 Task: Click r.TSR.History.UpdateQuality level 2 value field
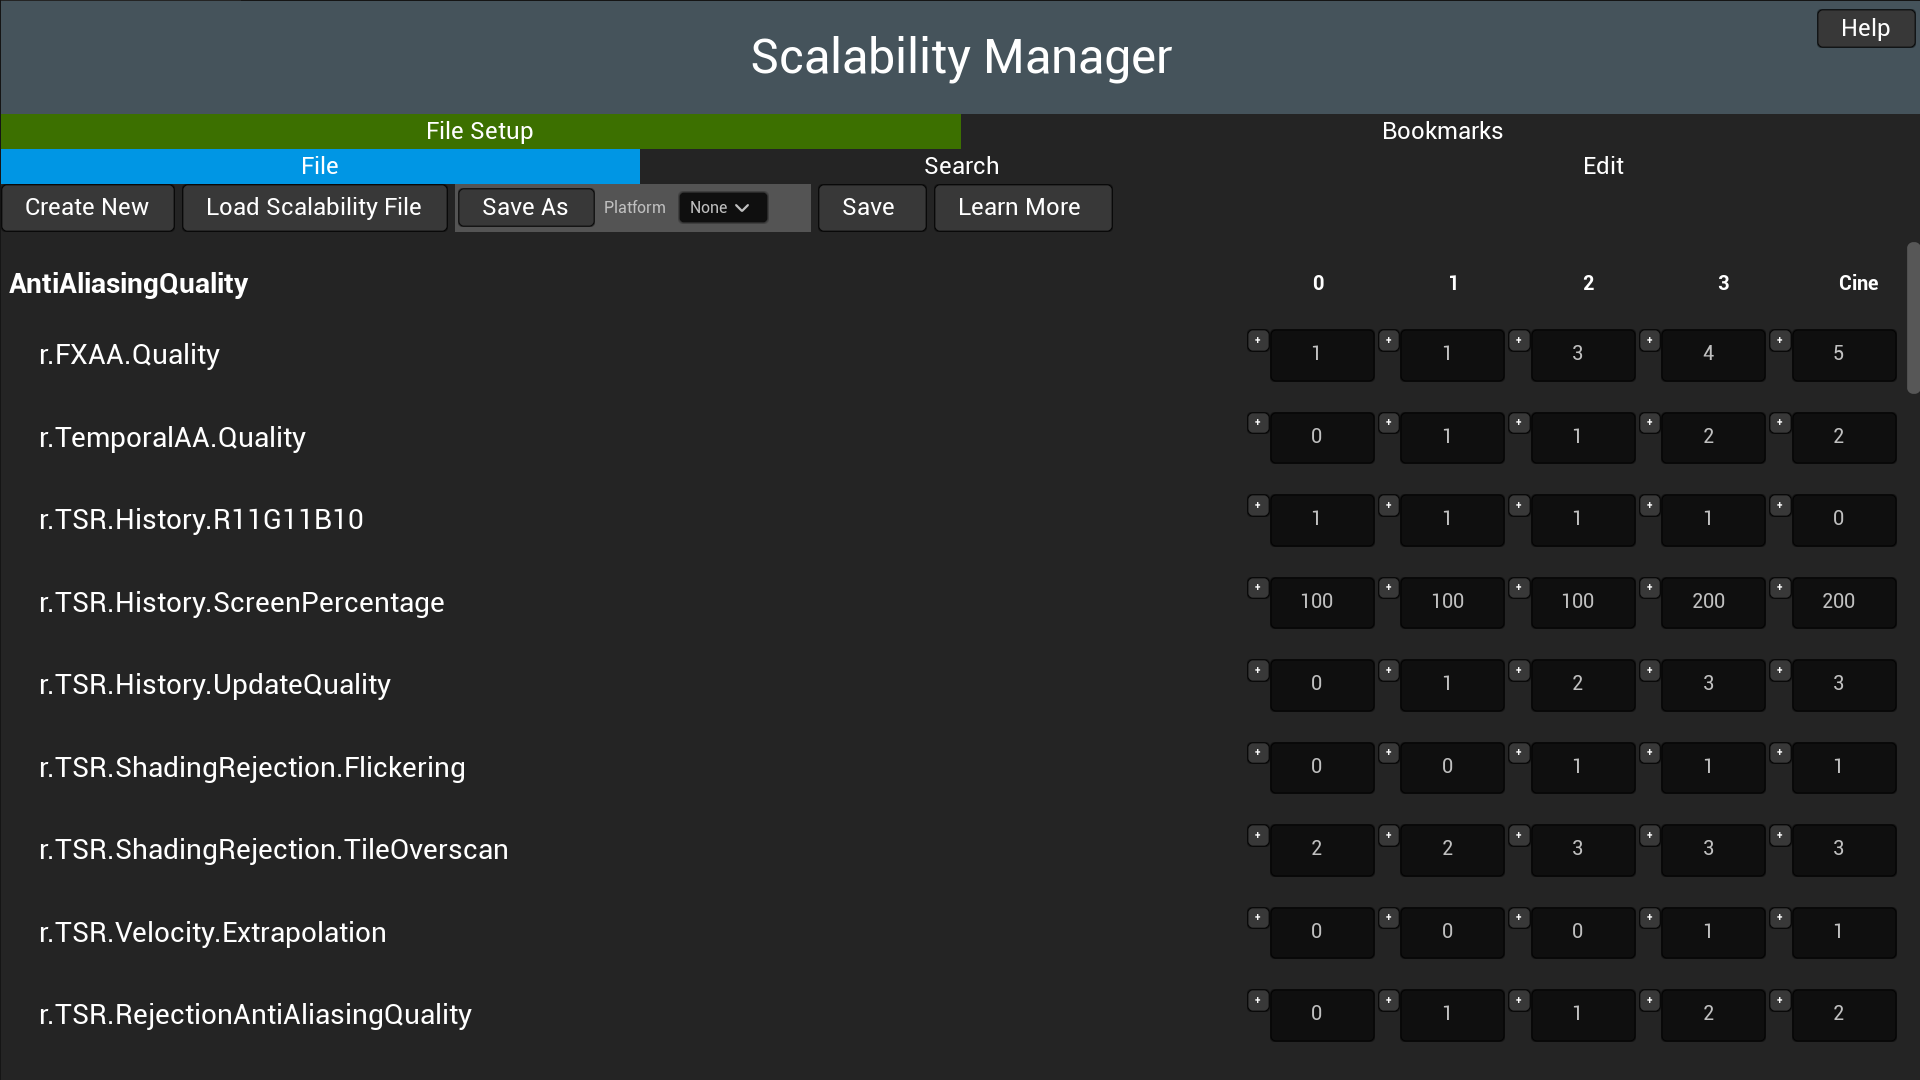(x=1582, y=685)
